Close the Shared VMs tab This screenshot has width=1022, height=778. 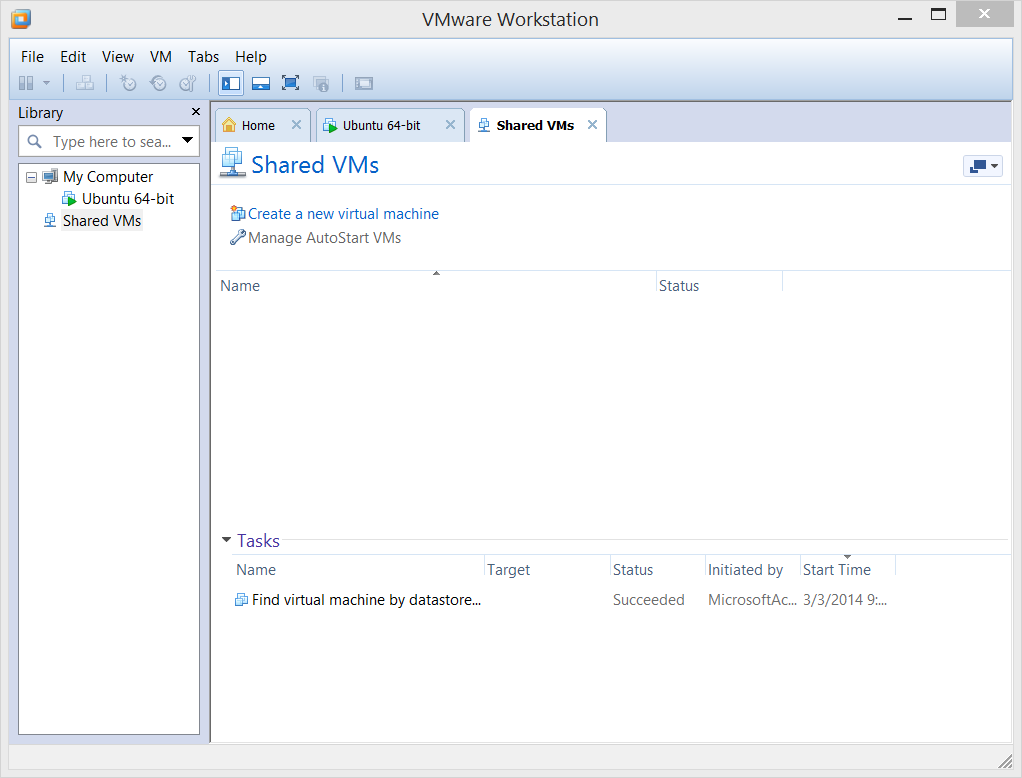pyautogui.click(x=592, y=124)
